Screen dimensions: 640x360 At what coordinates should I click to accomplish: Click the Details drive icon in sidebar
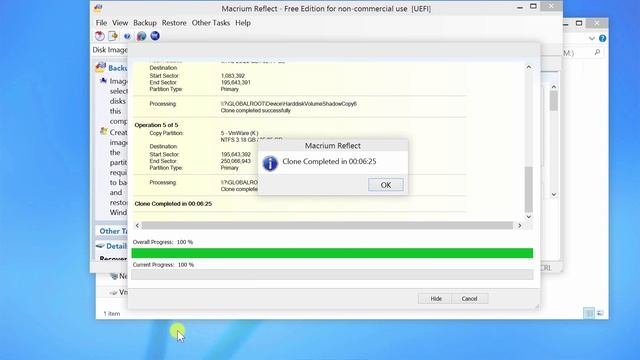pos(100,246)
